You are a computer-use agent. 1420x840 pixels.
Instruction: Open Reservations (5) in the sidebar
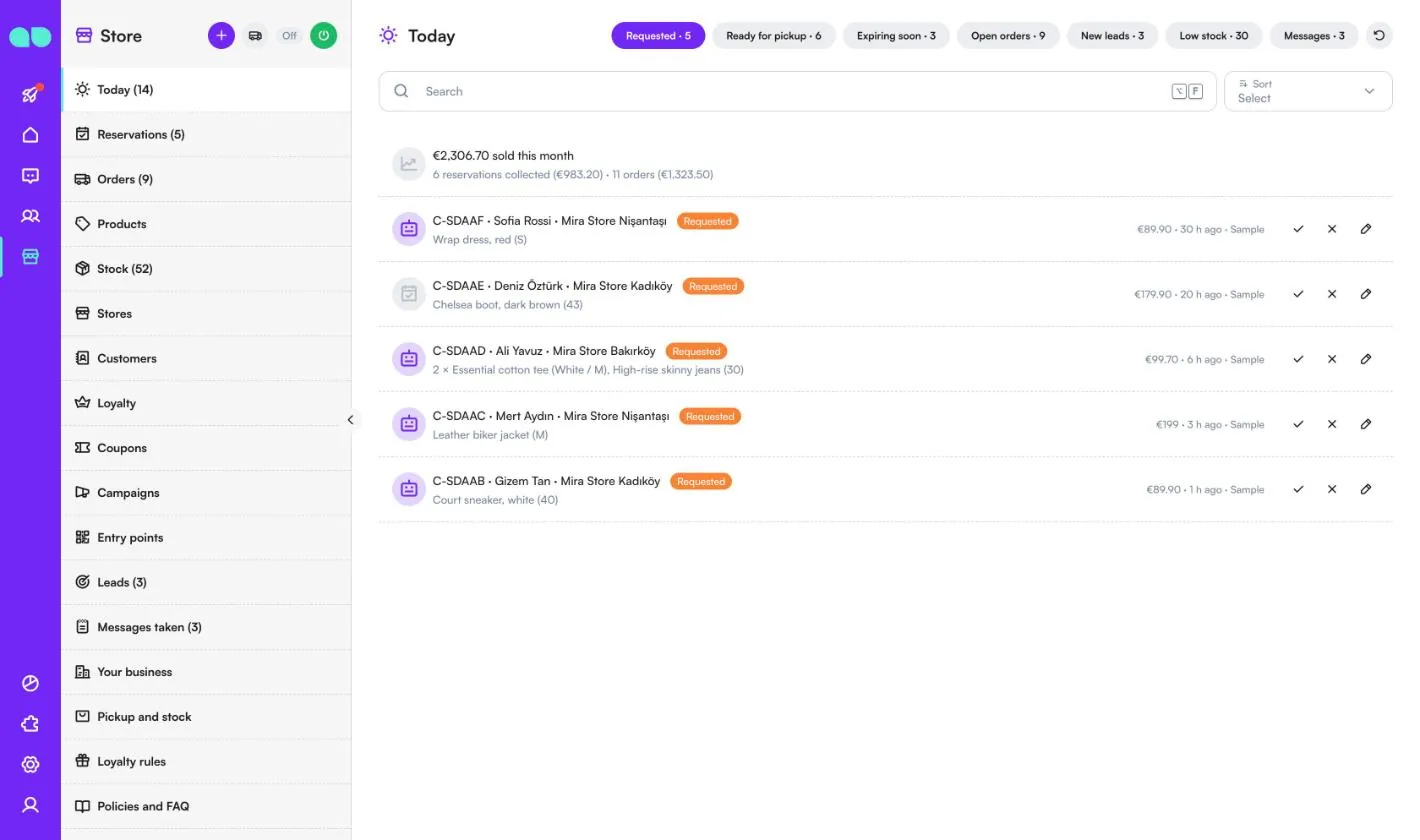(206, 134)
